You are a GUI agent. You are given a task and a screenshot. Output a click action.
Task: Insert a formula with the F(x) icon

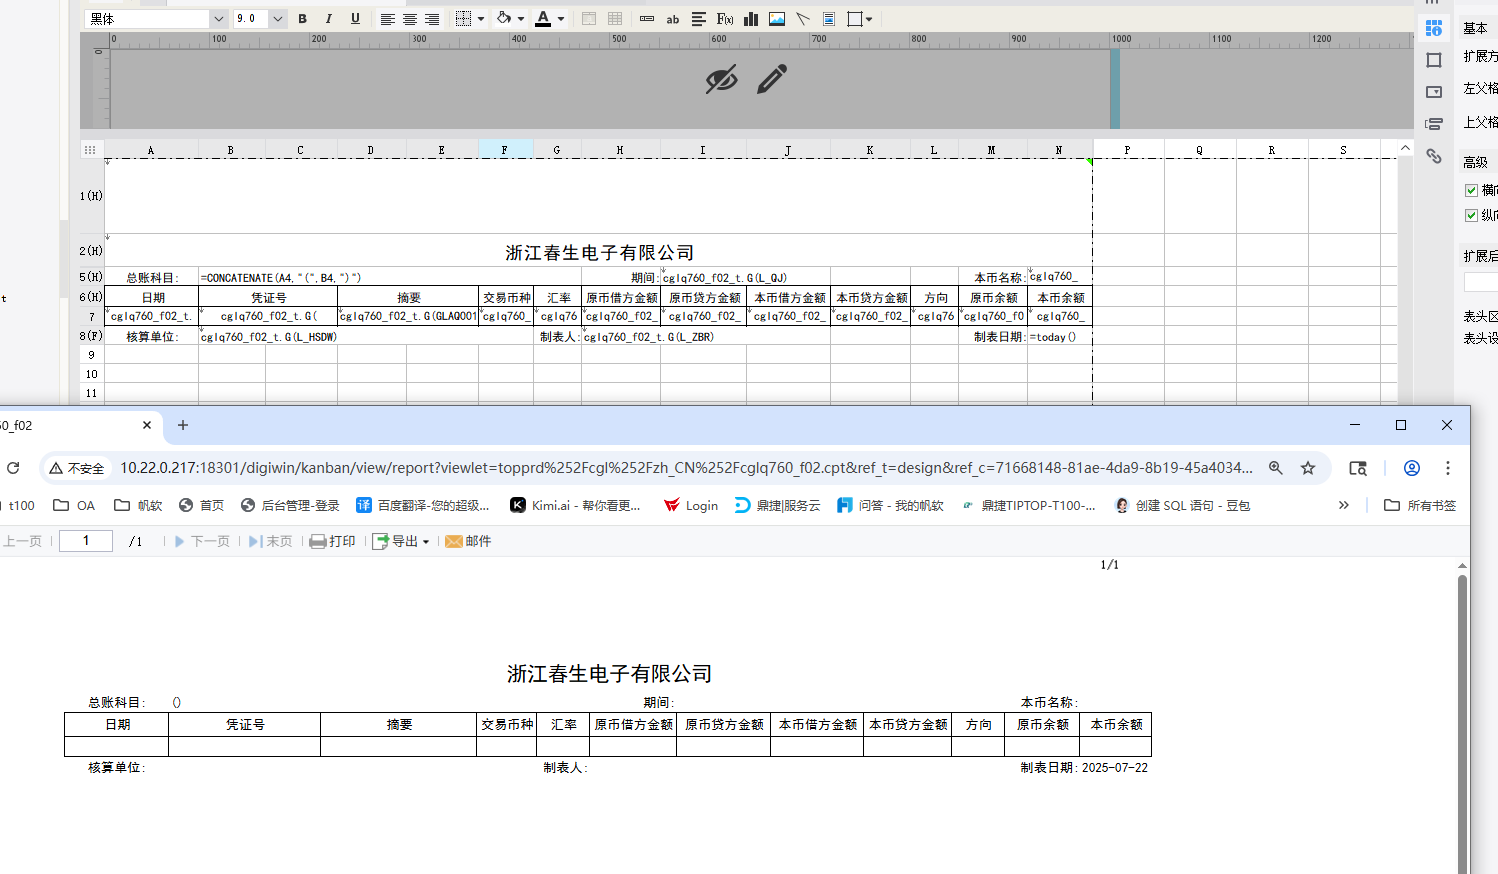coord(725,19)
